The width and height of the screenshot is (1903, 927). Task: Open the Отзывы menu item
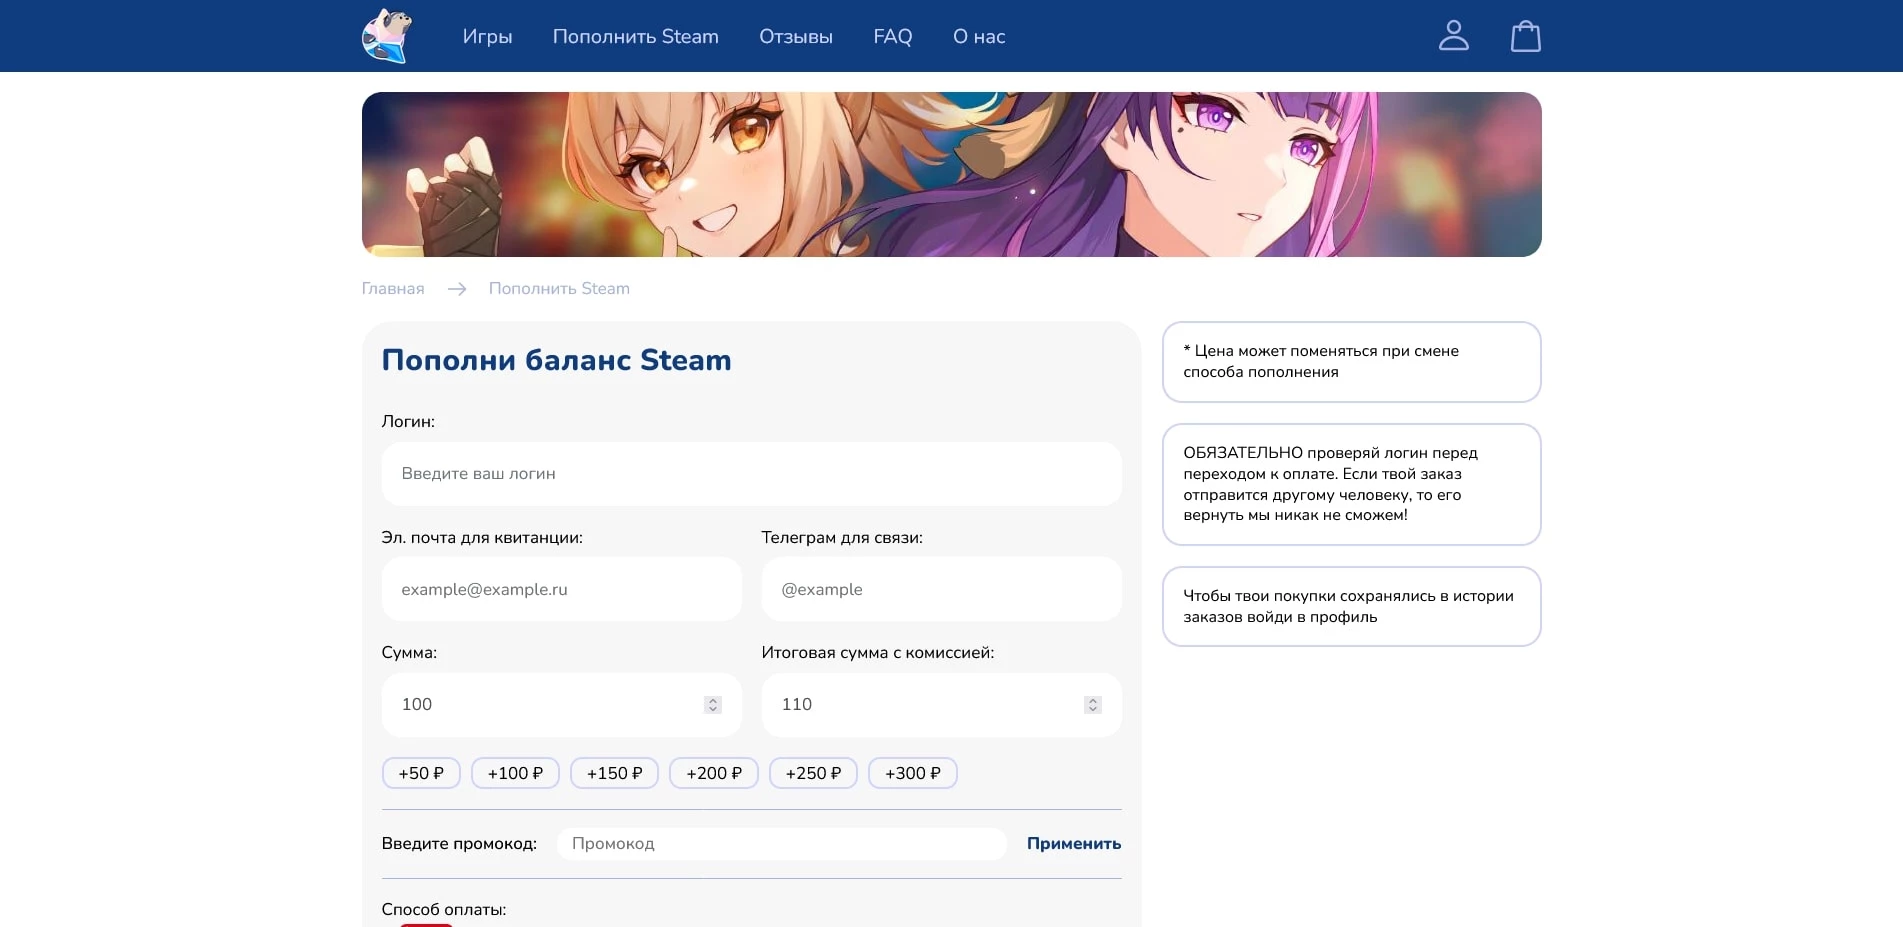[796, 37]
